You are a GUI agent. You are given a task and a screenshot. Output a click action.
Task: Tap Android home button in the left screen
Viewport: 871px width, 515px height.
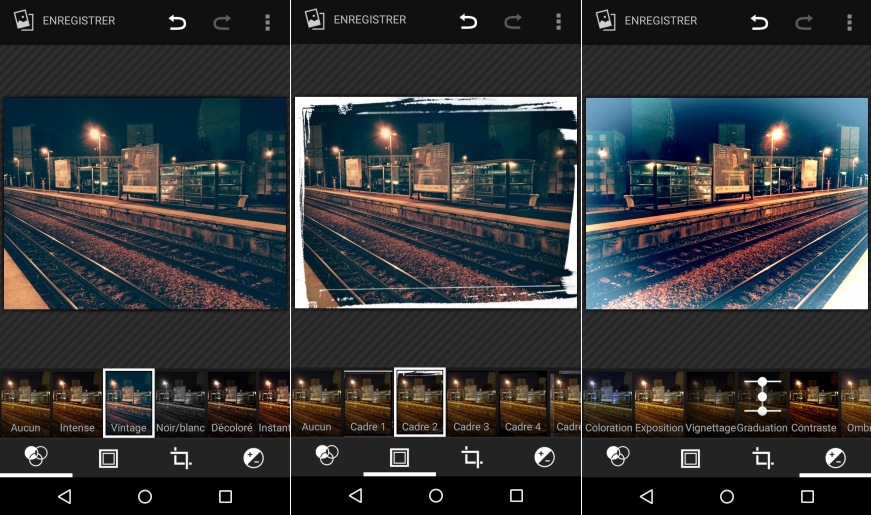pyautogui.click(x=145, y=496)
